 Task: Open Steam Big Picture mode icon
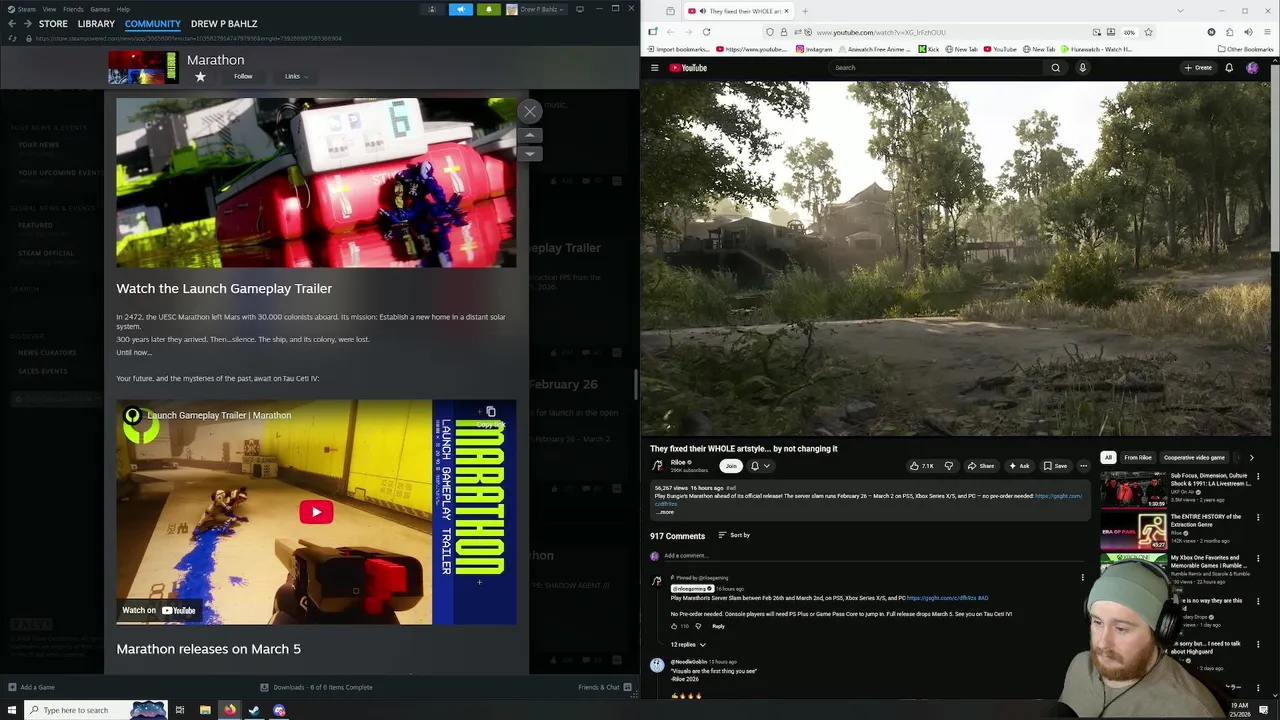coord(580,9)
